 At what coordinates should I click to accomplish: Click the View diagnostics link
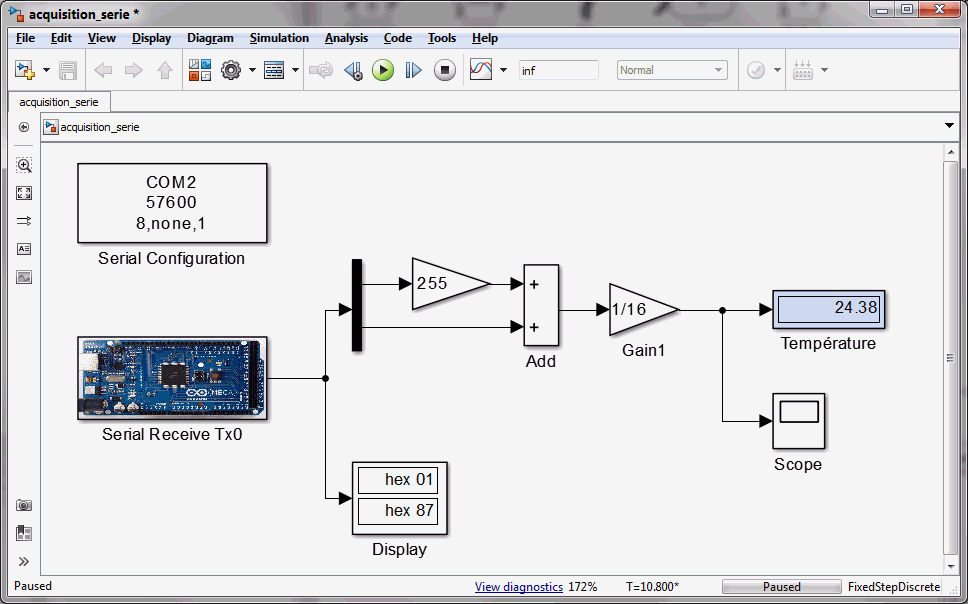click(x=519, y=587)
